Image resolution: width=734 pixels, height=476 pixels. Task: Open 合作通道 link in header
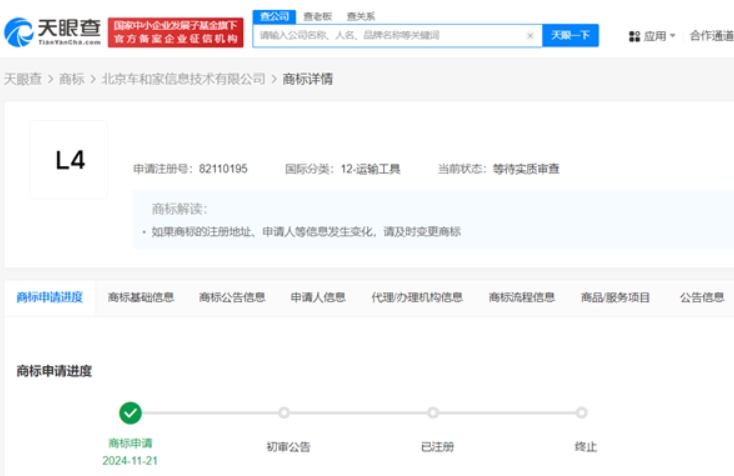click(x=710, y=36)
